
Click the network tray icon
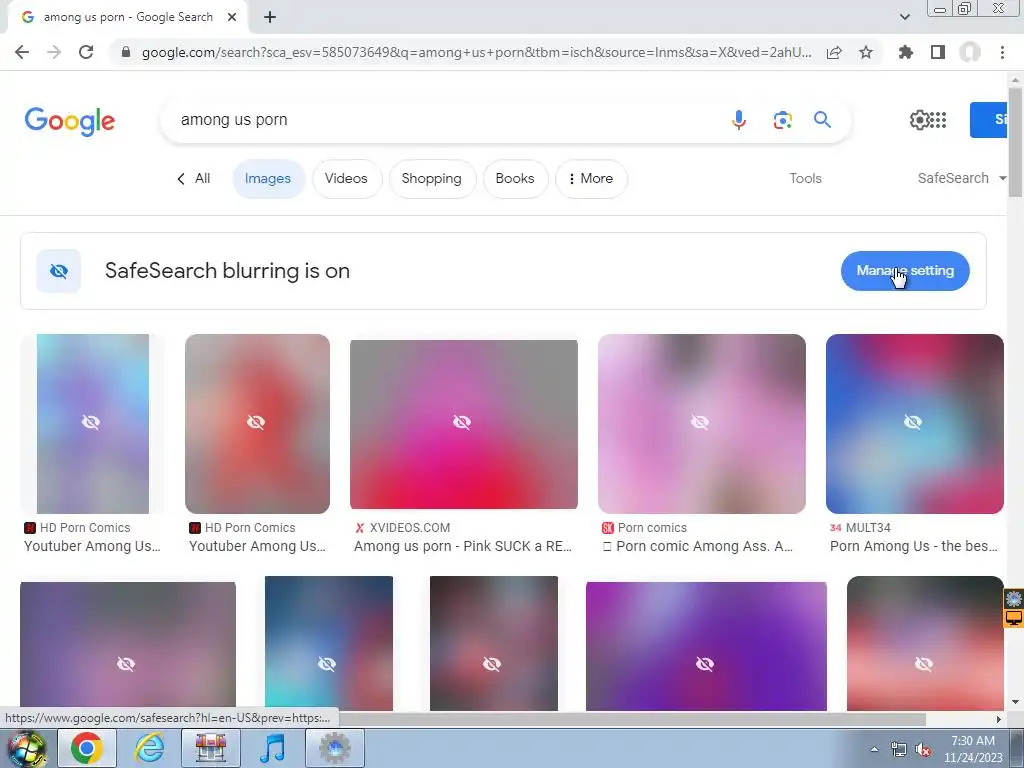point(899,750)
